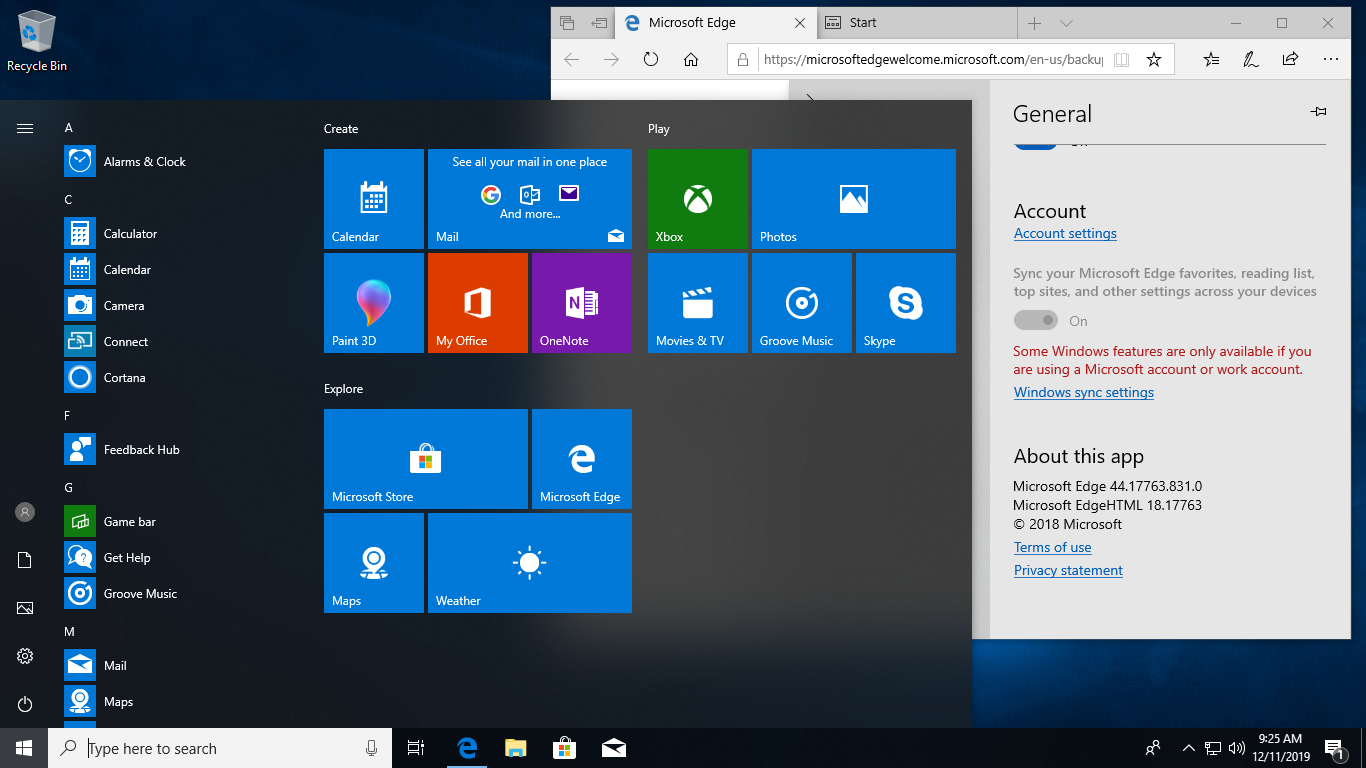
Task: Open the Privacy statement link
Action: 1068,570
